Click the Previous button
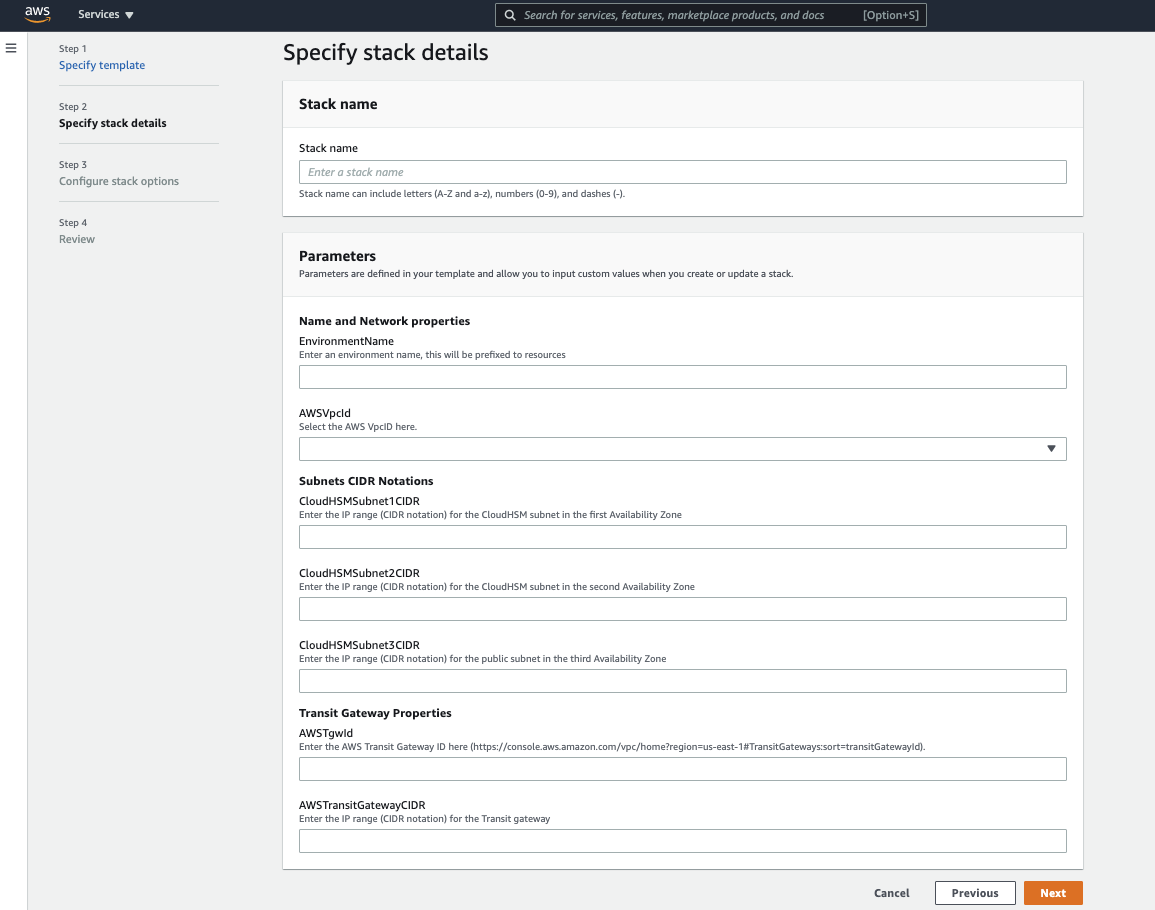The image size is (1155, 910). pyautogui.click(x=974, y=892)
